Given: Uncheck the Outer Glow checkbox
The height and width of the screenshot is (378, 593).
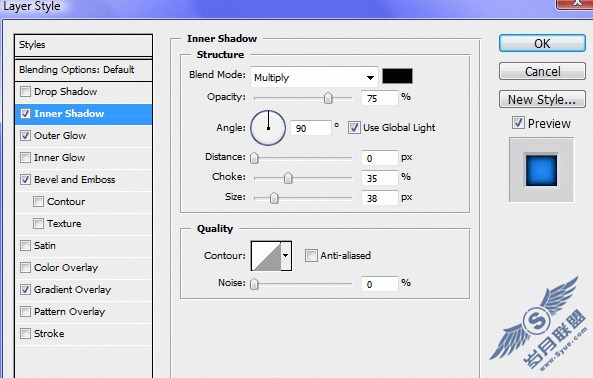Looking at the screenshot, I should point(25,135).
